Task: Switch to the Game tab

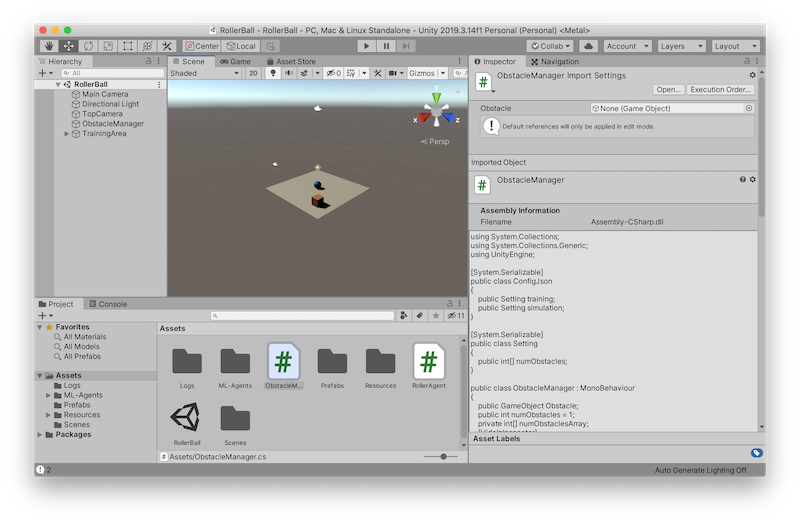Action: (x=235, y=61)
